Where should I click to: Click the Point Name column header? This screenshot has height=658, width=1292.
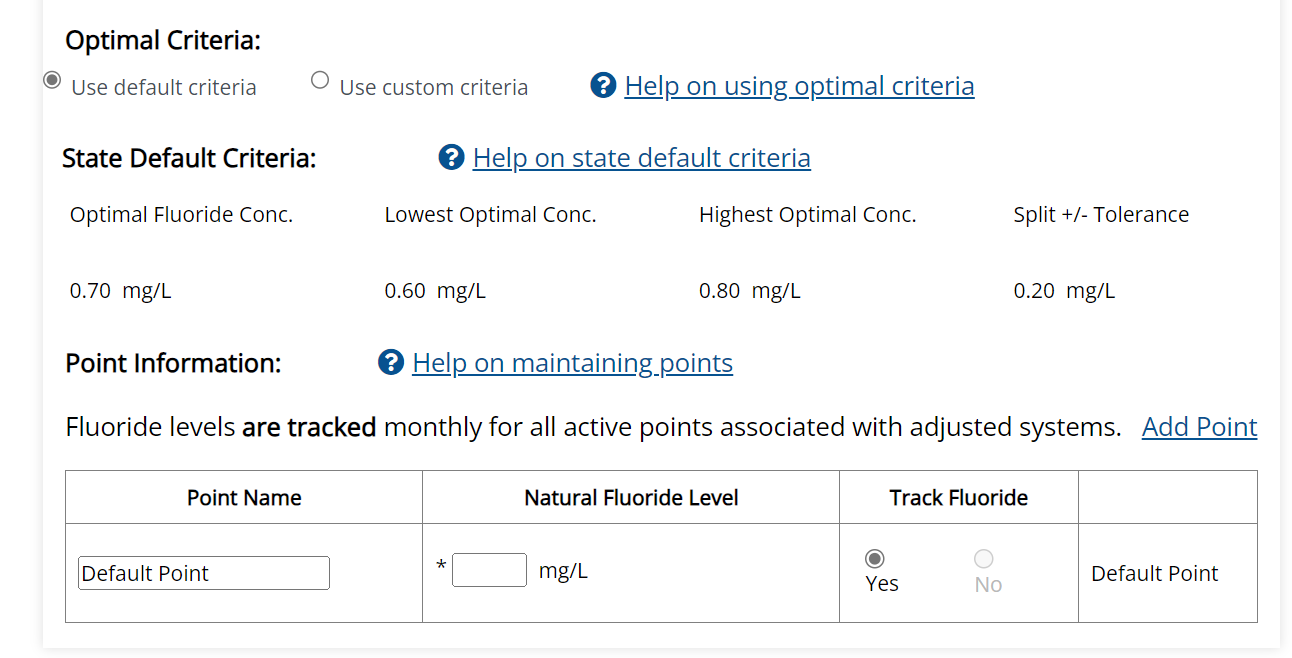click(x=244, y=497)
